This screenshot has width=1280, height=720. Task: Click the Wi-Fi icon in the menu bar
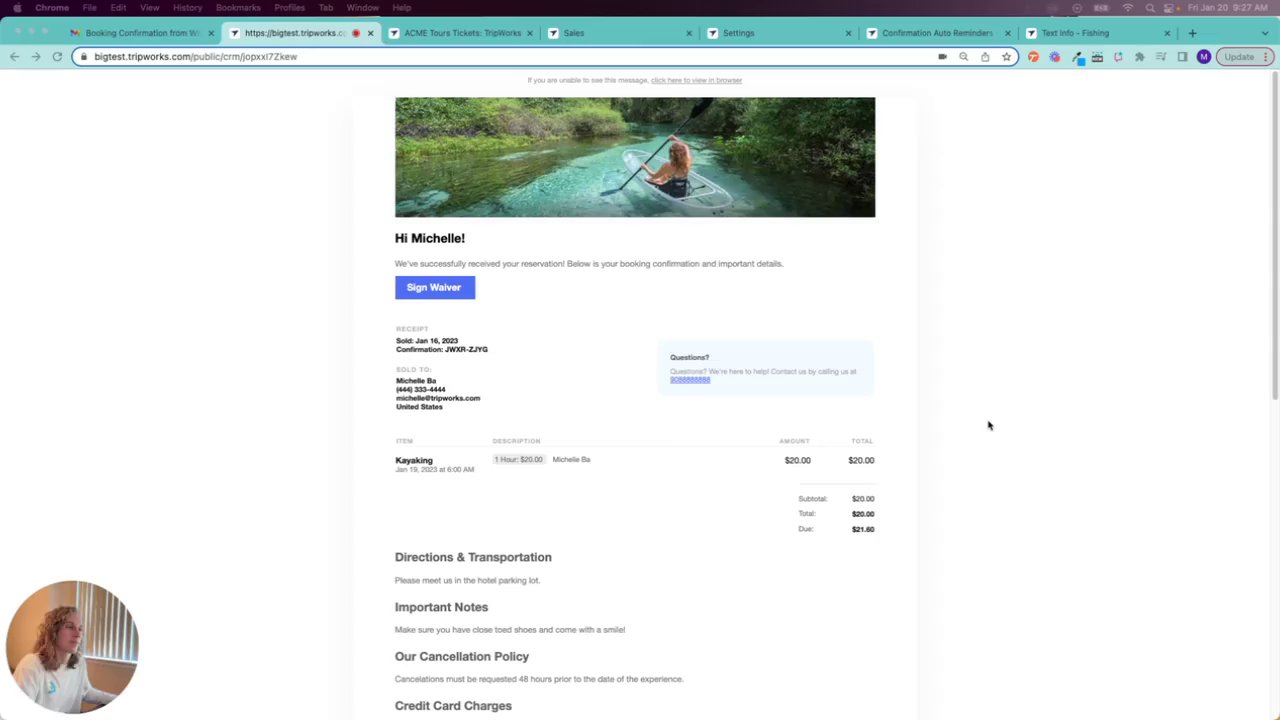tap(1128, 8)
